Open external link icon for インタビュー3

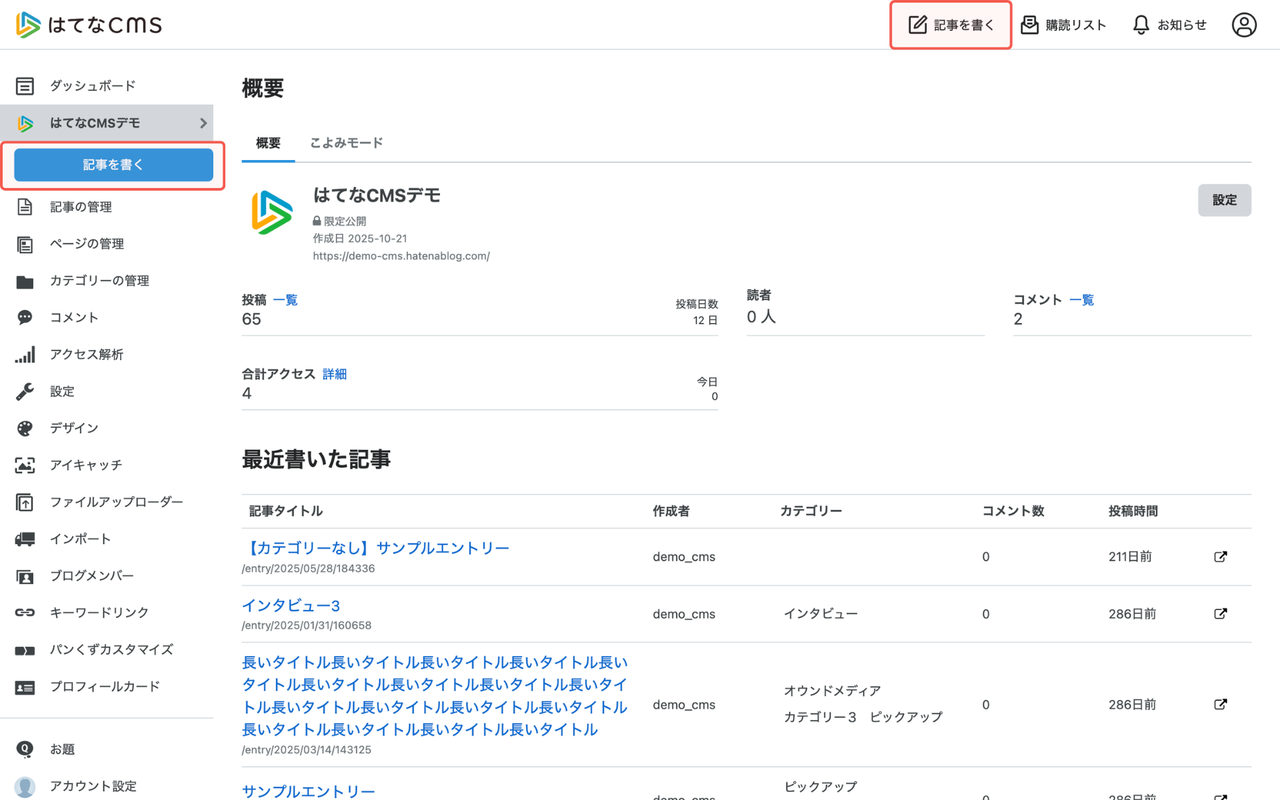[x=1220, y=613]
